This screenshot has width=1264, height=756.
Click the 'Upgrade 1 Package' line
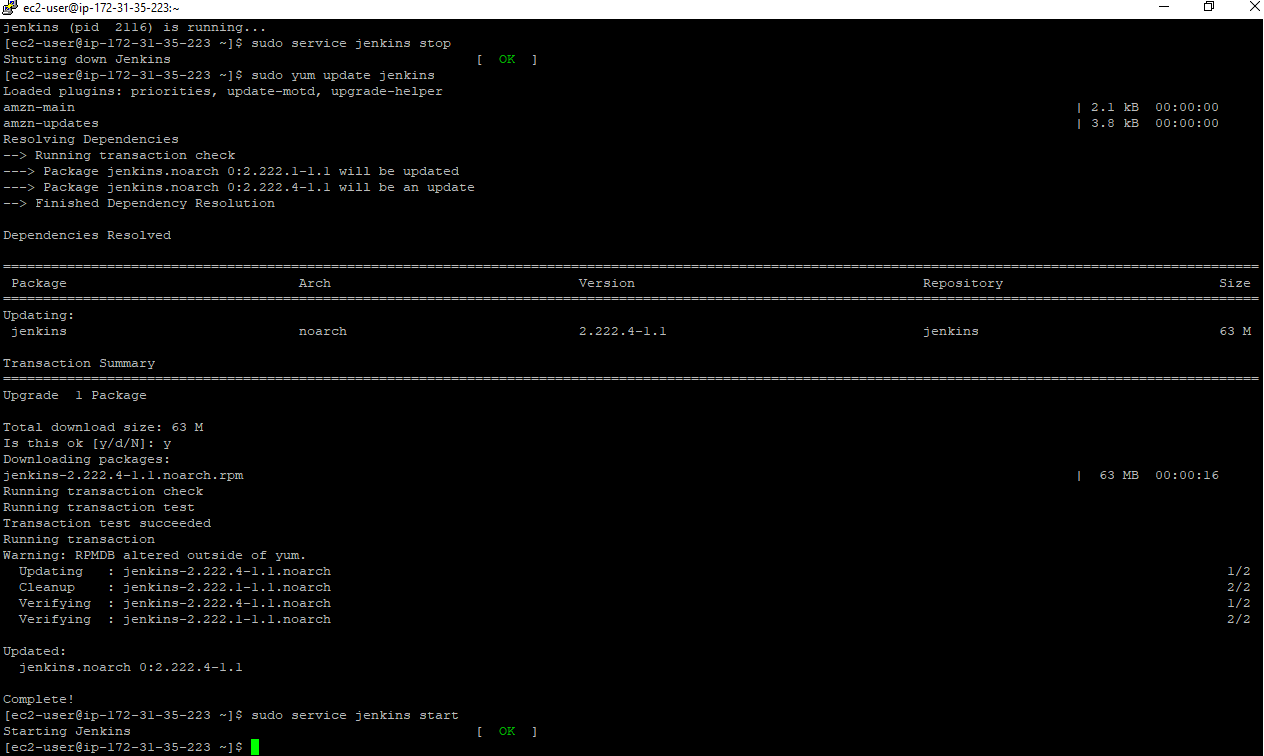(75, 396)
